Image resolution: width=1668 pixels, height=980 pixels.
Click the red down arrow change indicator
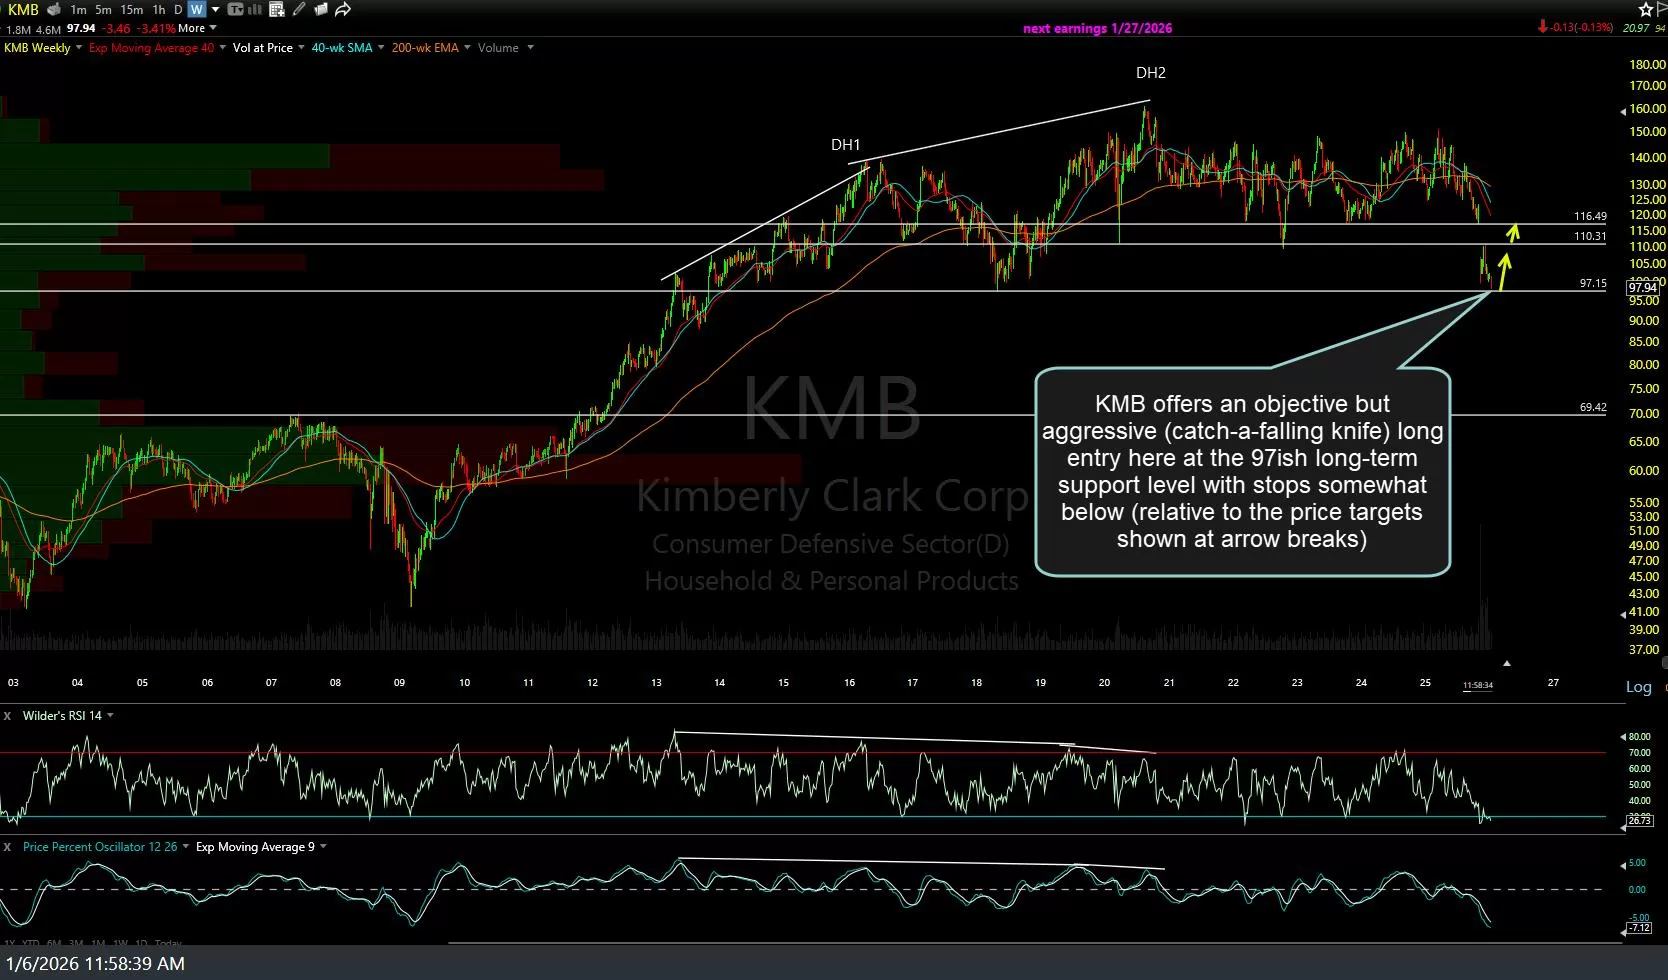tap(1543, 27)
